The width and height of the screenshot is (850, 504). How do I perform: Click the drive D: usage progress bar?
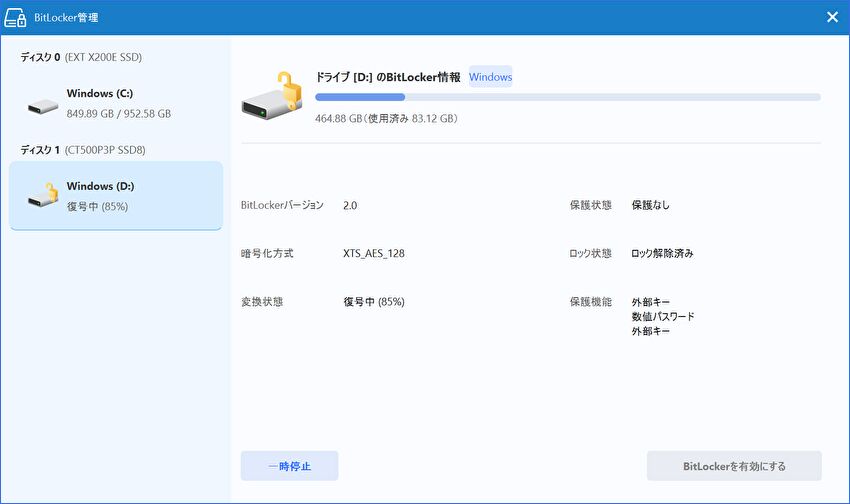tap(568, 97)
